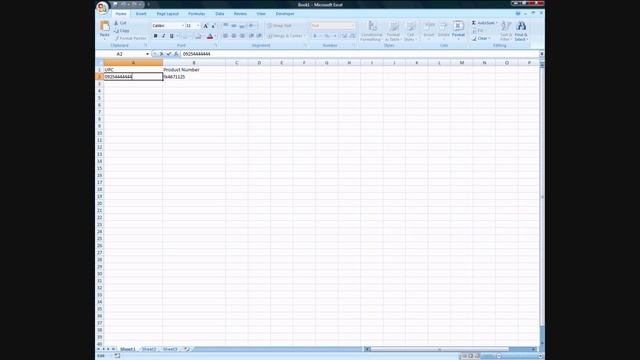The width and height of the screenshot is (640, 360).
Task: Click Enter checkmark in formula bar
Action: pos(169,54)
